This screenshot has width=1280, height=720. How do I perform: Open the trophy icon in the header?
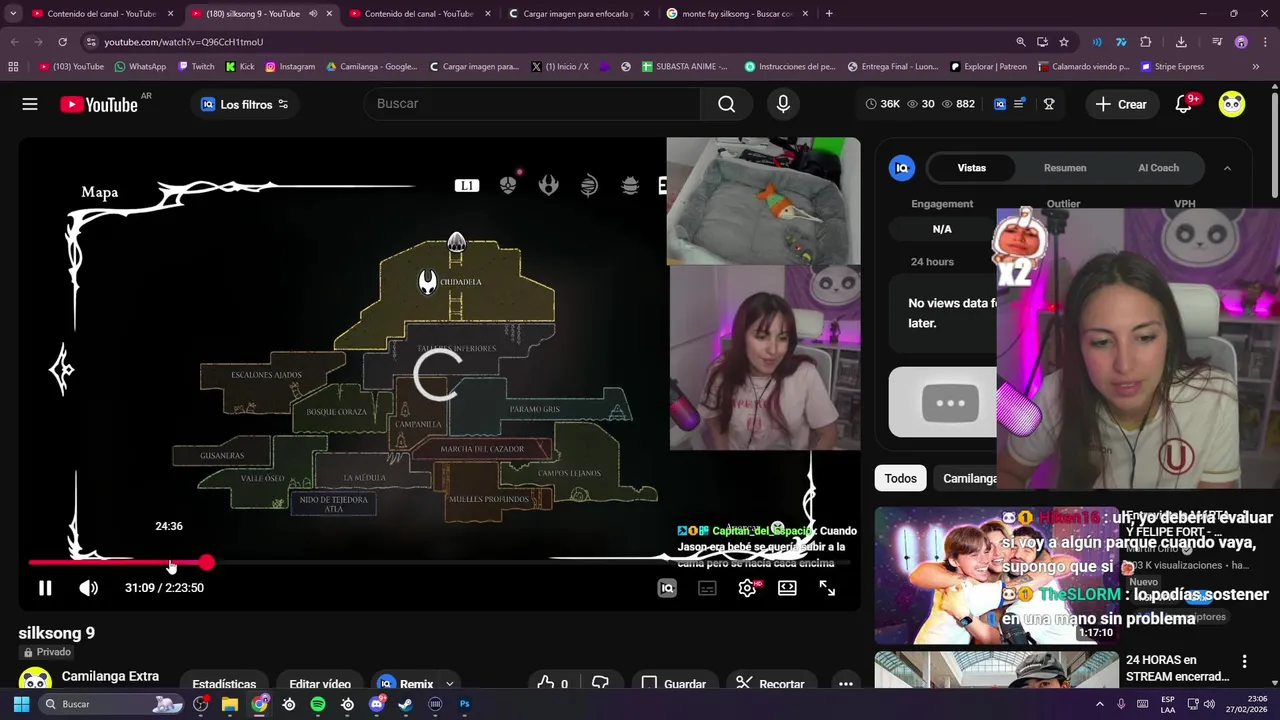[1049, 104]
